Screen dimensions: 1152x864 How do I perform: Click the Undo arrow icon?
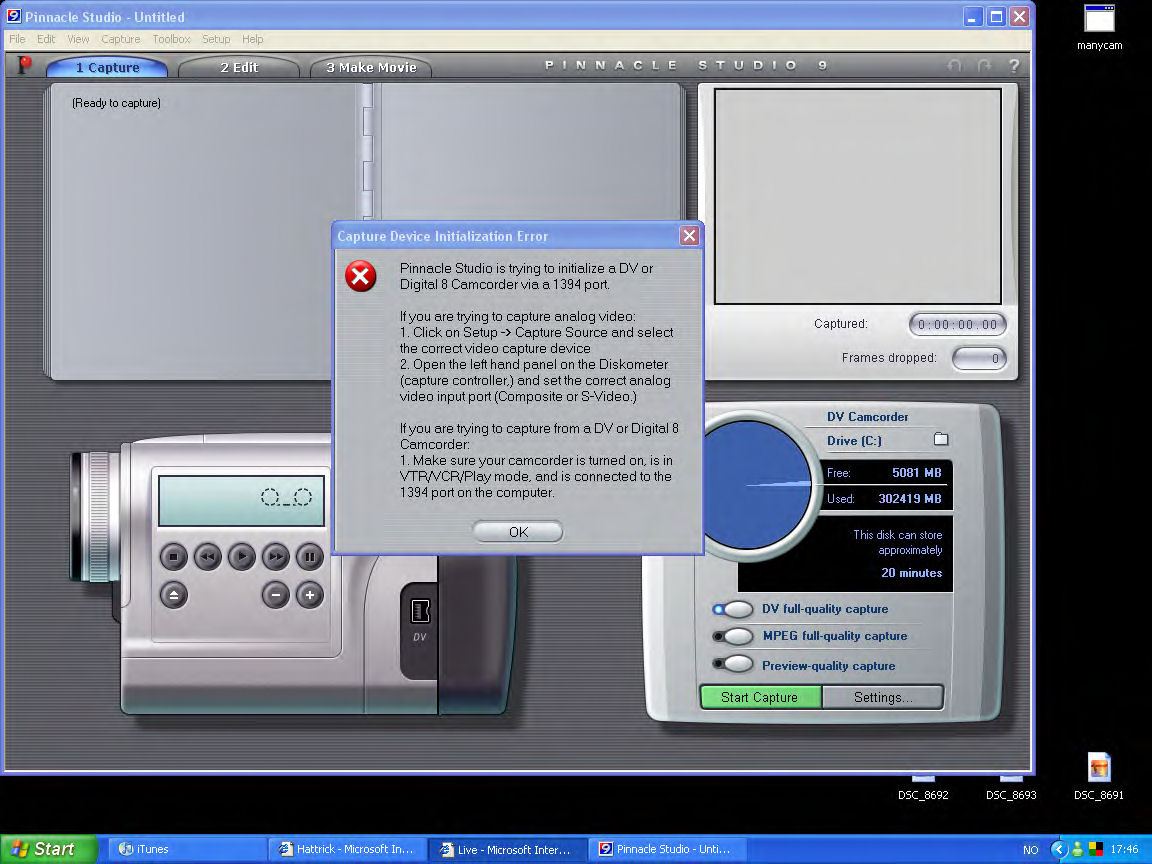[954, 65]
